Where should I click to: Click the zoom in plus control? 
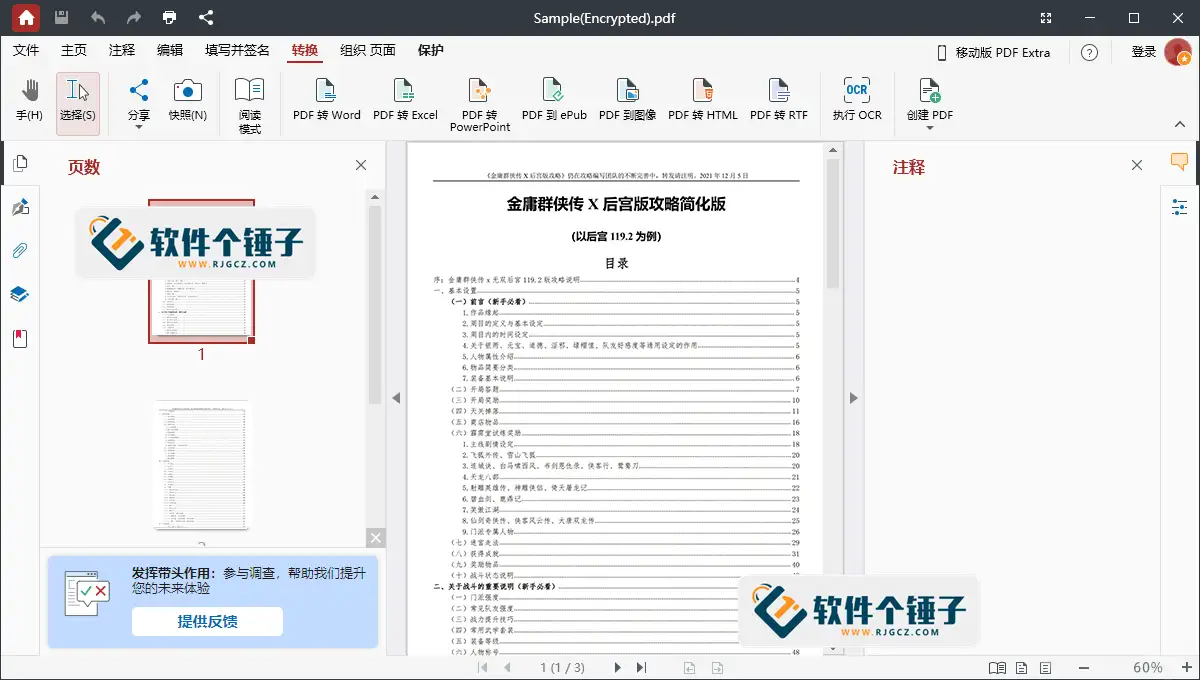pyautogui.click(x=1187, y=667)
